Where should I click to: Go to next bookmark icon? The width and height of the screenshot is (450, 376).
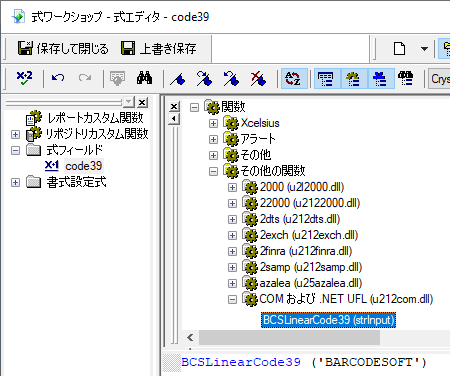coord(204,79)
